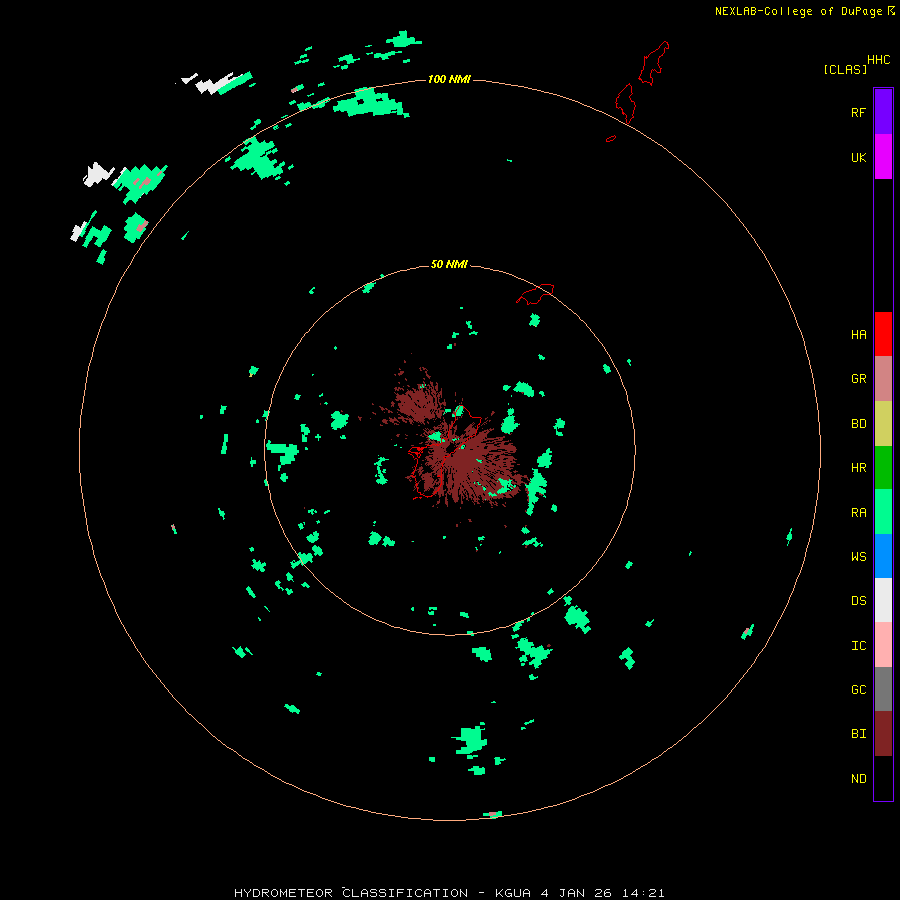Click the 4 JAN 26 date text
This screenshot has height=900, width=900.
click(577, 893)
